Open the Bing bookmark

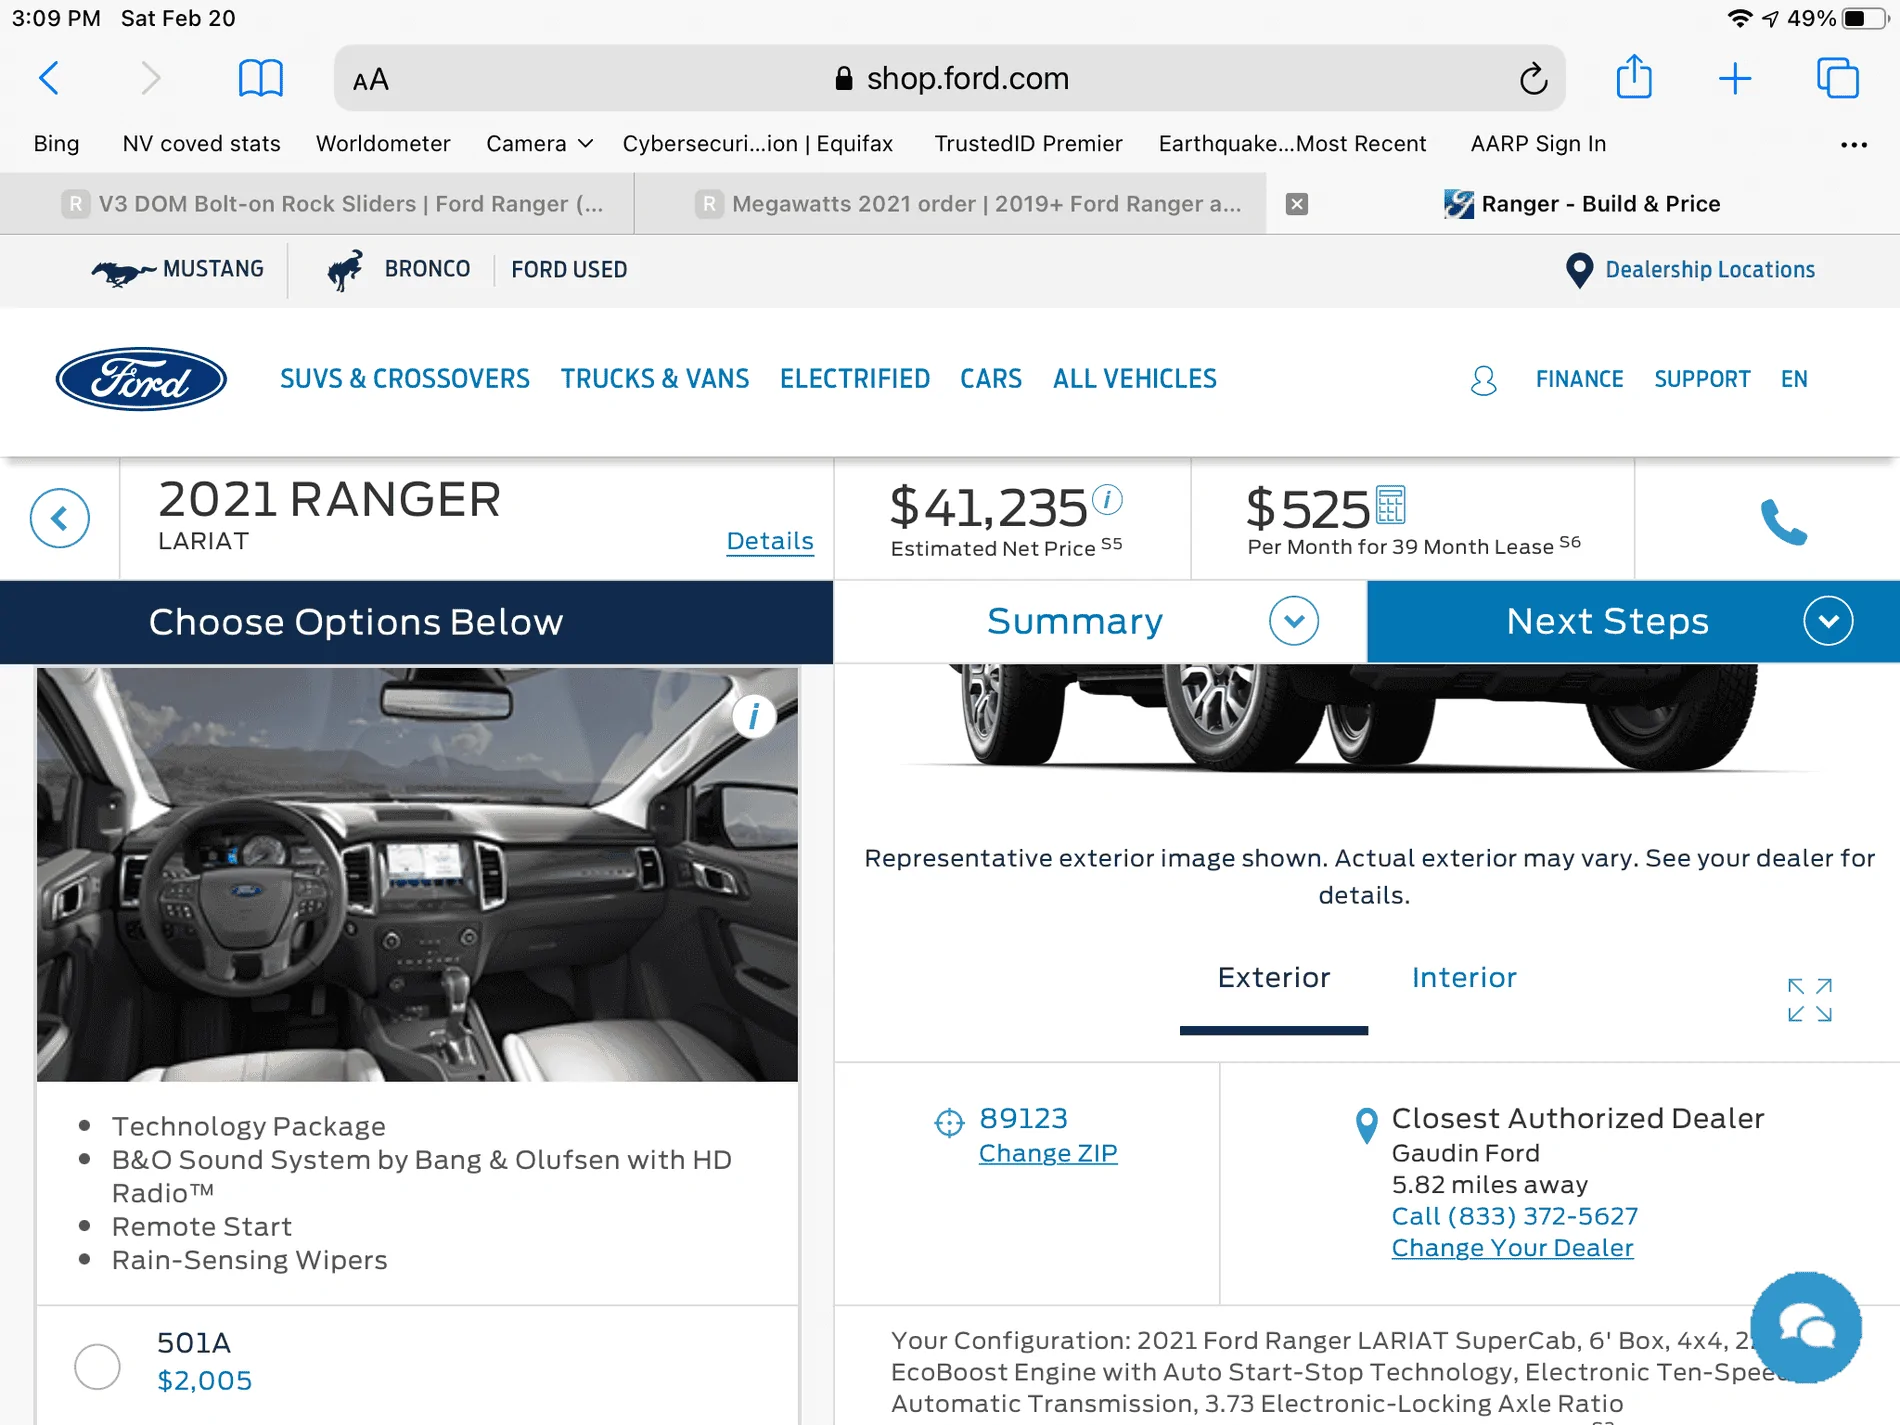click(56, 144)
